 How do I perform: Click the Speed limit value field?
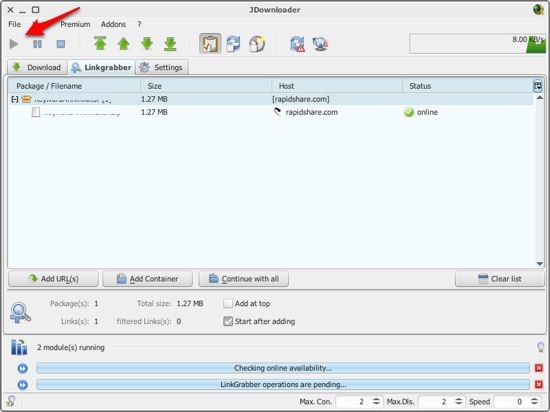point(511,401)
